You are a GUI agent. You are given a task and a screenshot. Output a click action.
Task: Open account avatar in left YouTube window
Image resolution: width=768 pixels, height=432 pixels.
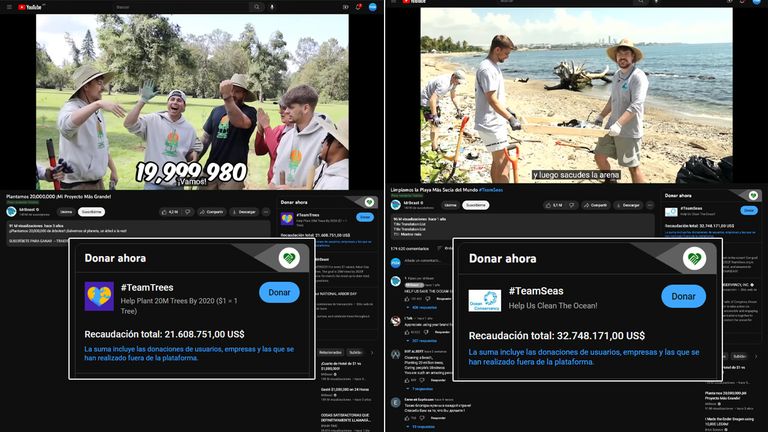coord(373,7)
